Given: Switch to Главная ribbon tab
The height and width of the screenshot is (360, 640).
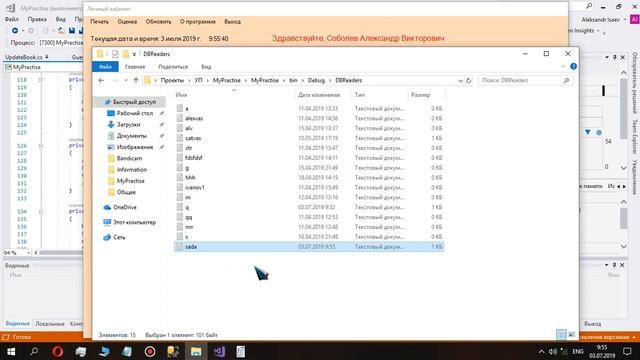Looking at the screenshot, I should (135, 67).
